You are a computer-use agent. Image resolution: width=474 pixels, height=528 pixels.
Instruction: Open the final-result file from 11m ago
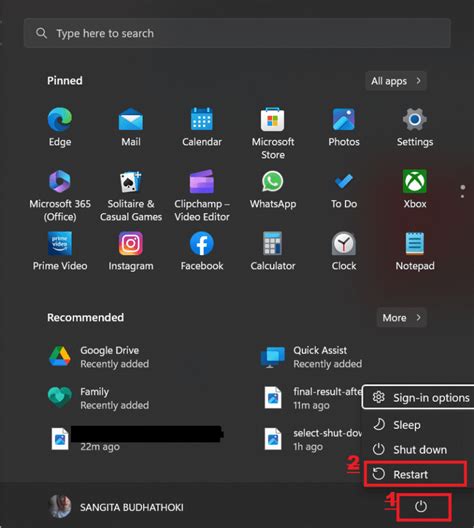point(311,398)
